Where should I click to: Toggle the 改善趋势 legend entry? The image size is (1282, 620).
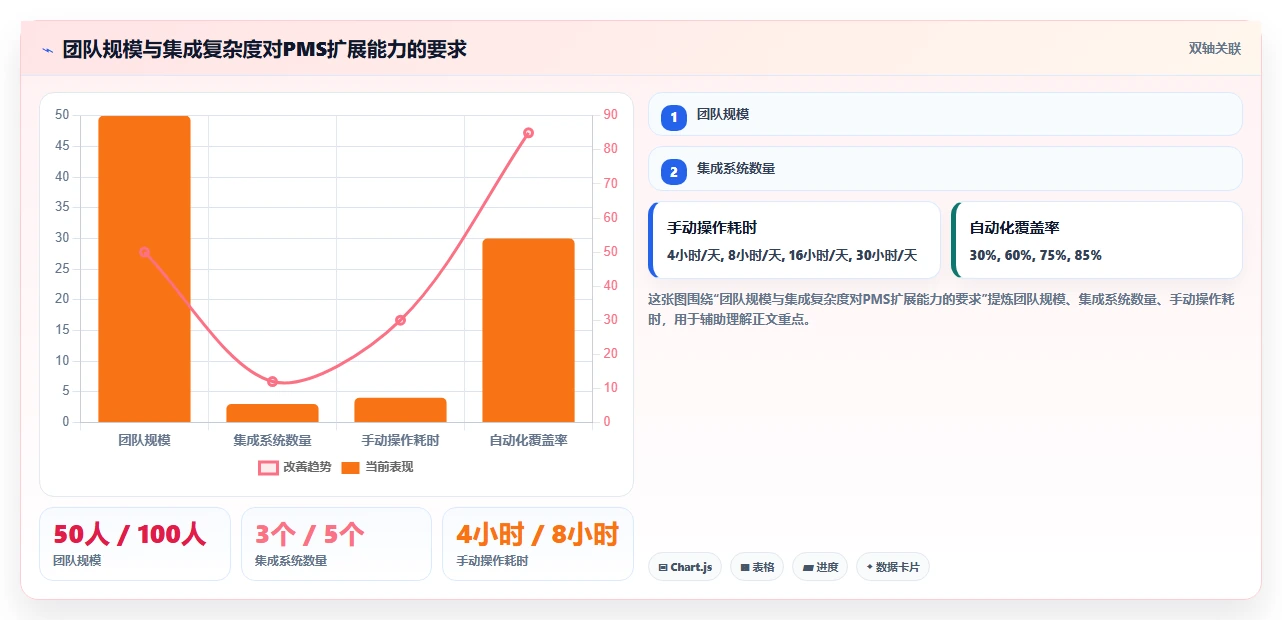pyautogui.click(x=295, y=467)
